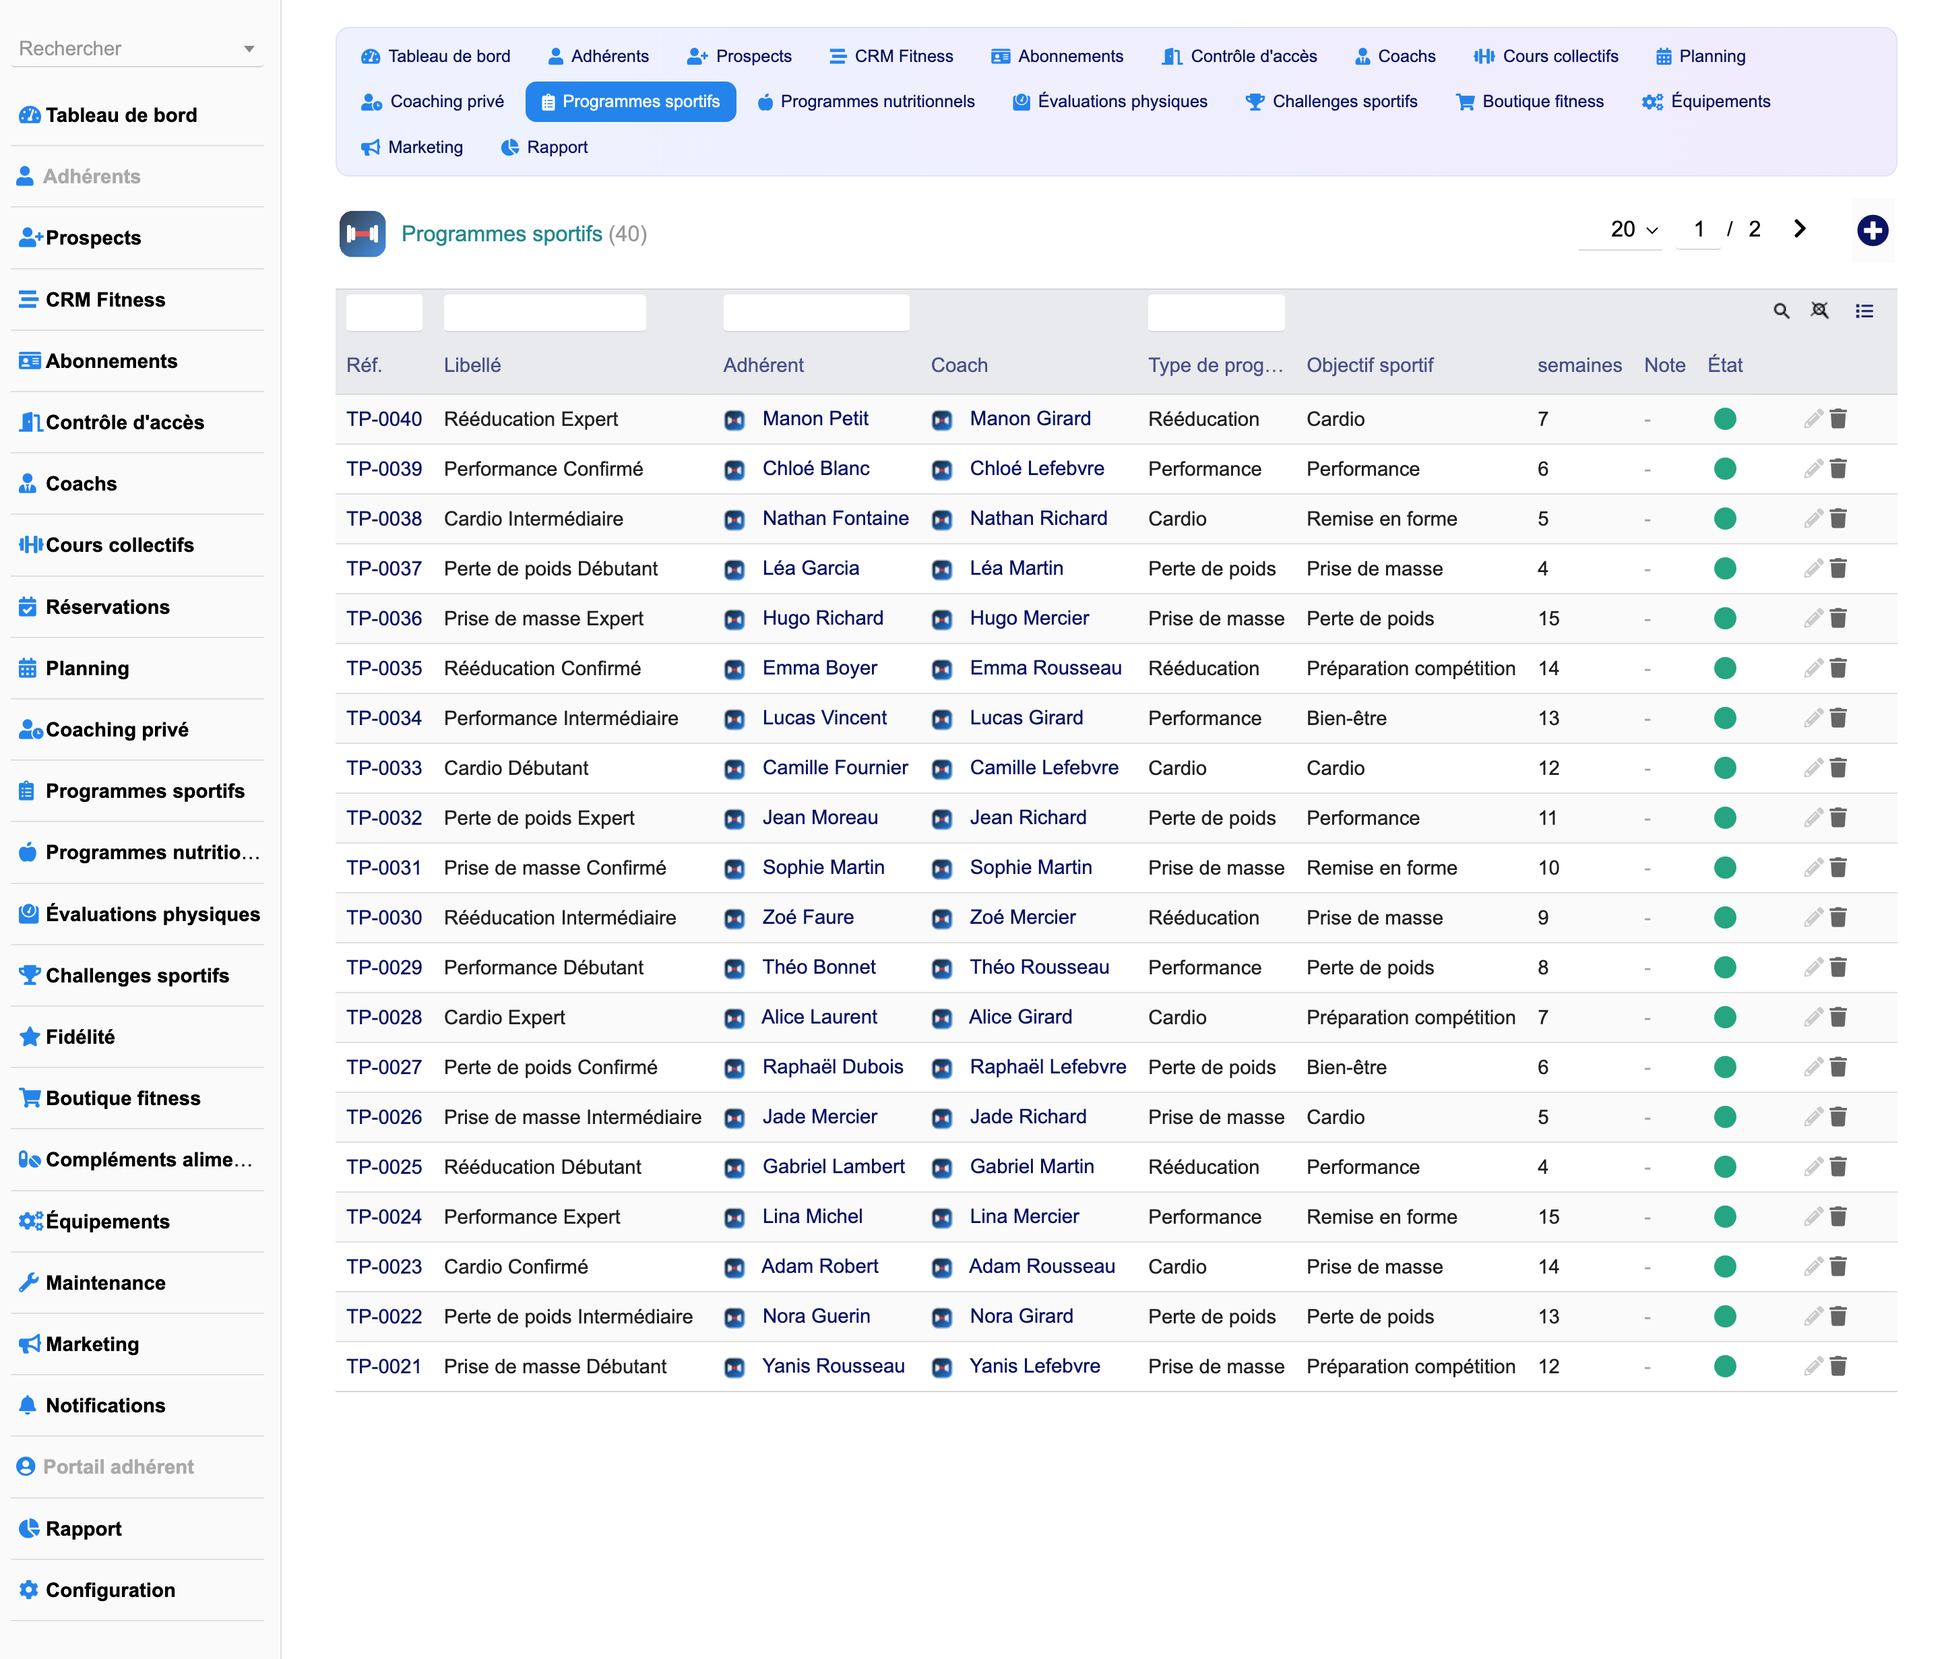Switch to CRM Fitness top tab
Screen dimensions: 1946x1659
(x=891, y=56)
